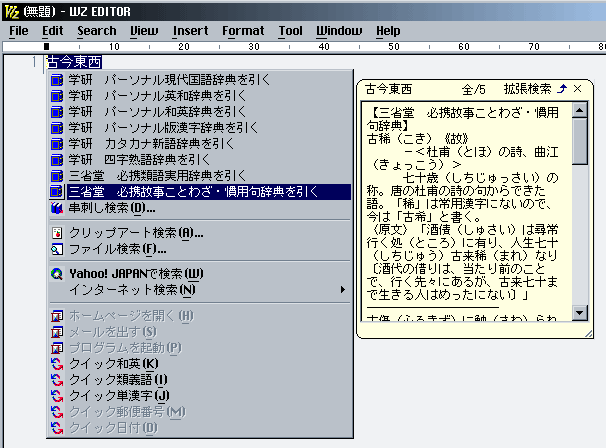Viewport: 606px width, 448px height.
Task: Click scroll-down arrow in dictionary popup
Action: click(579, 312)
